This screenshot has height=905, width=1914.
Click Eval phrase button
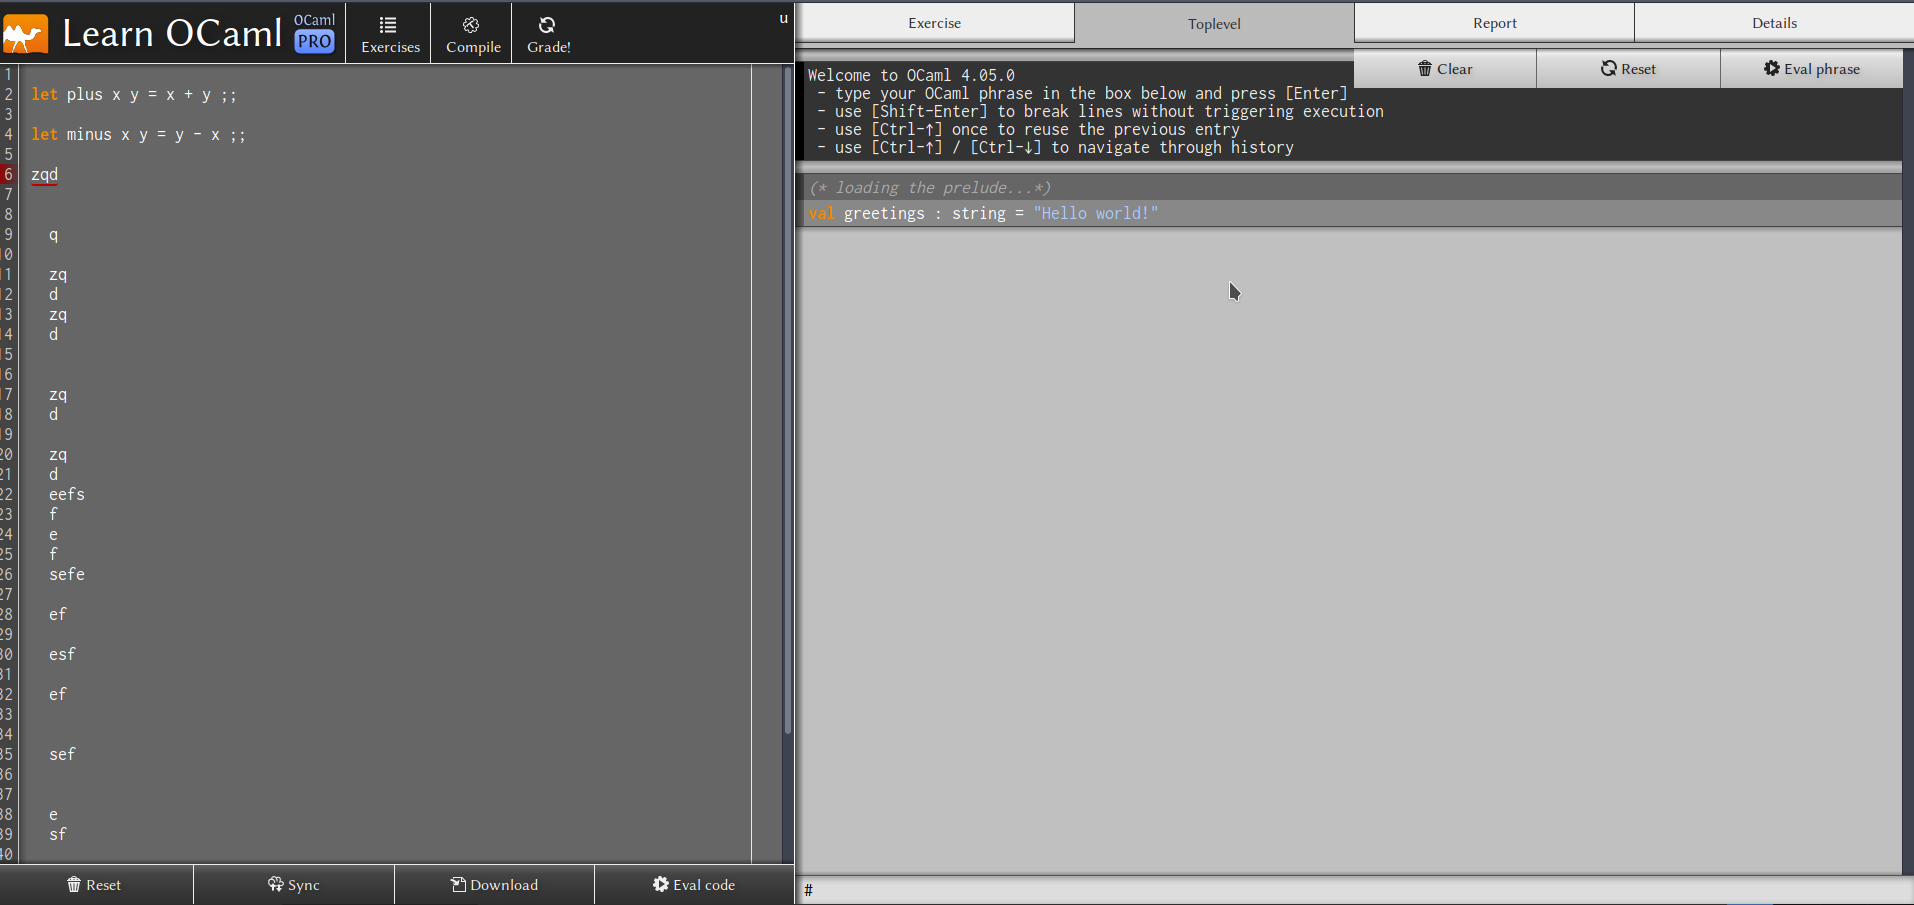click(x=1812, y=69)
